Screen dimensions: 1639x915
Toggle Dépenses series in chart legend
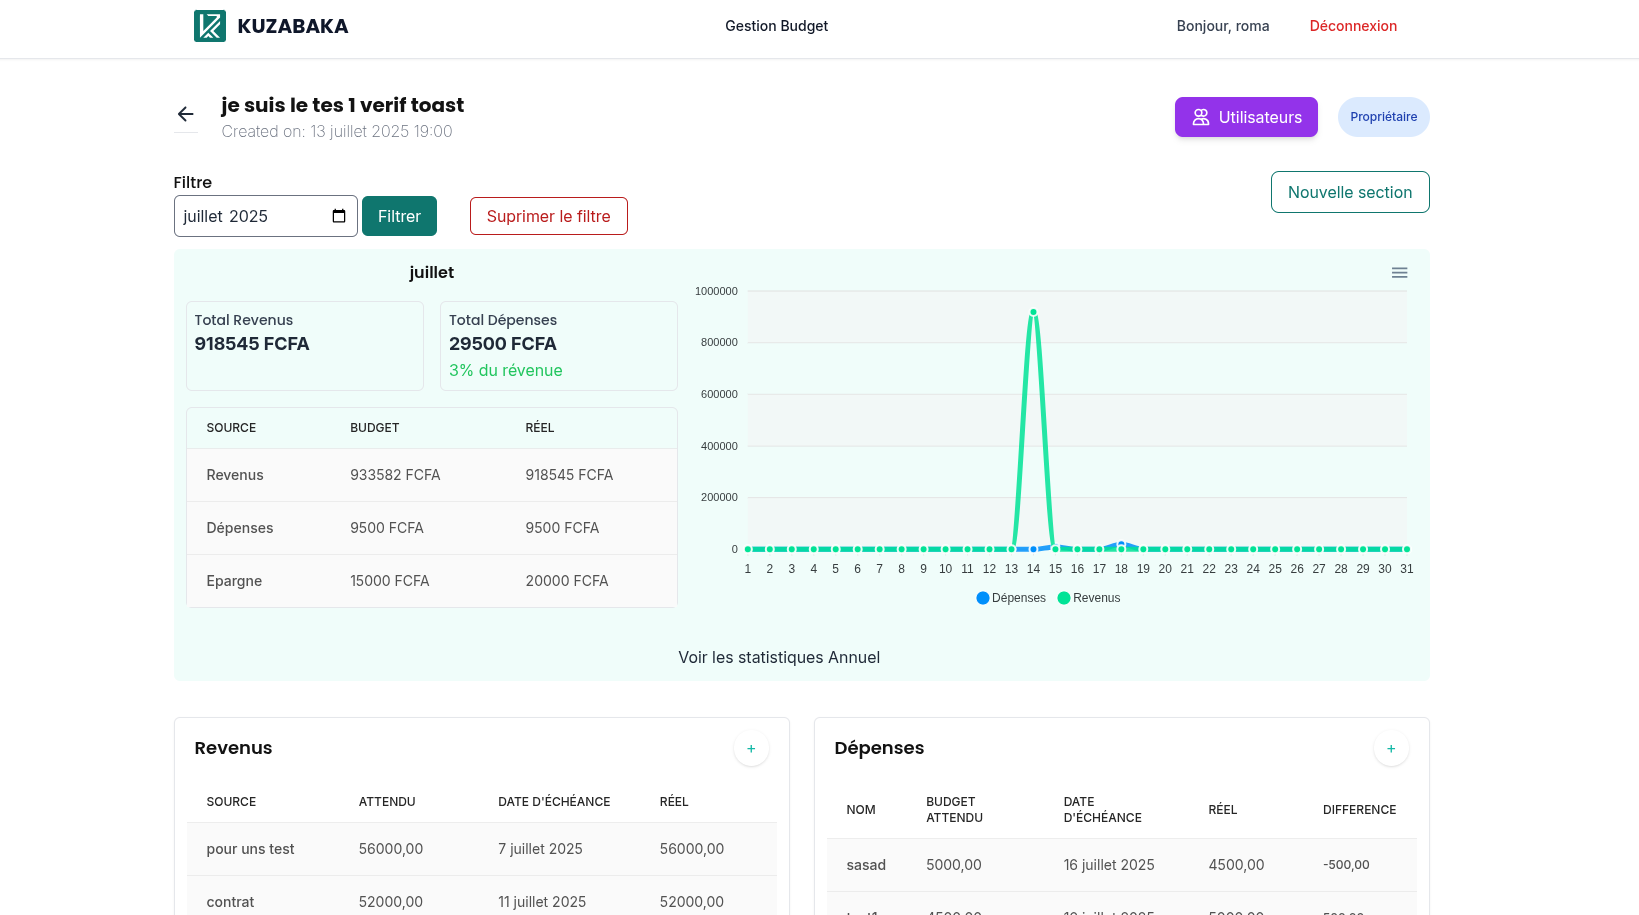(x=1011, y=598)
